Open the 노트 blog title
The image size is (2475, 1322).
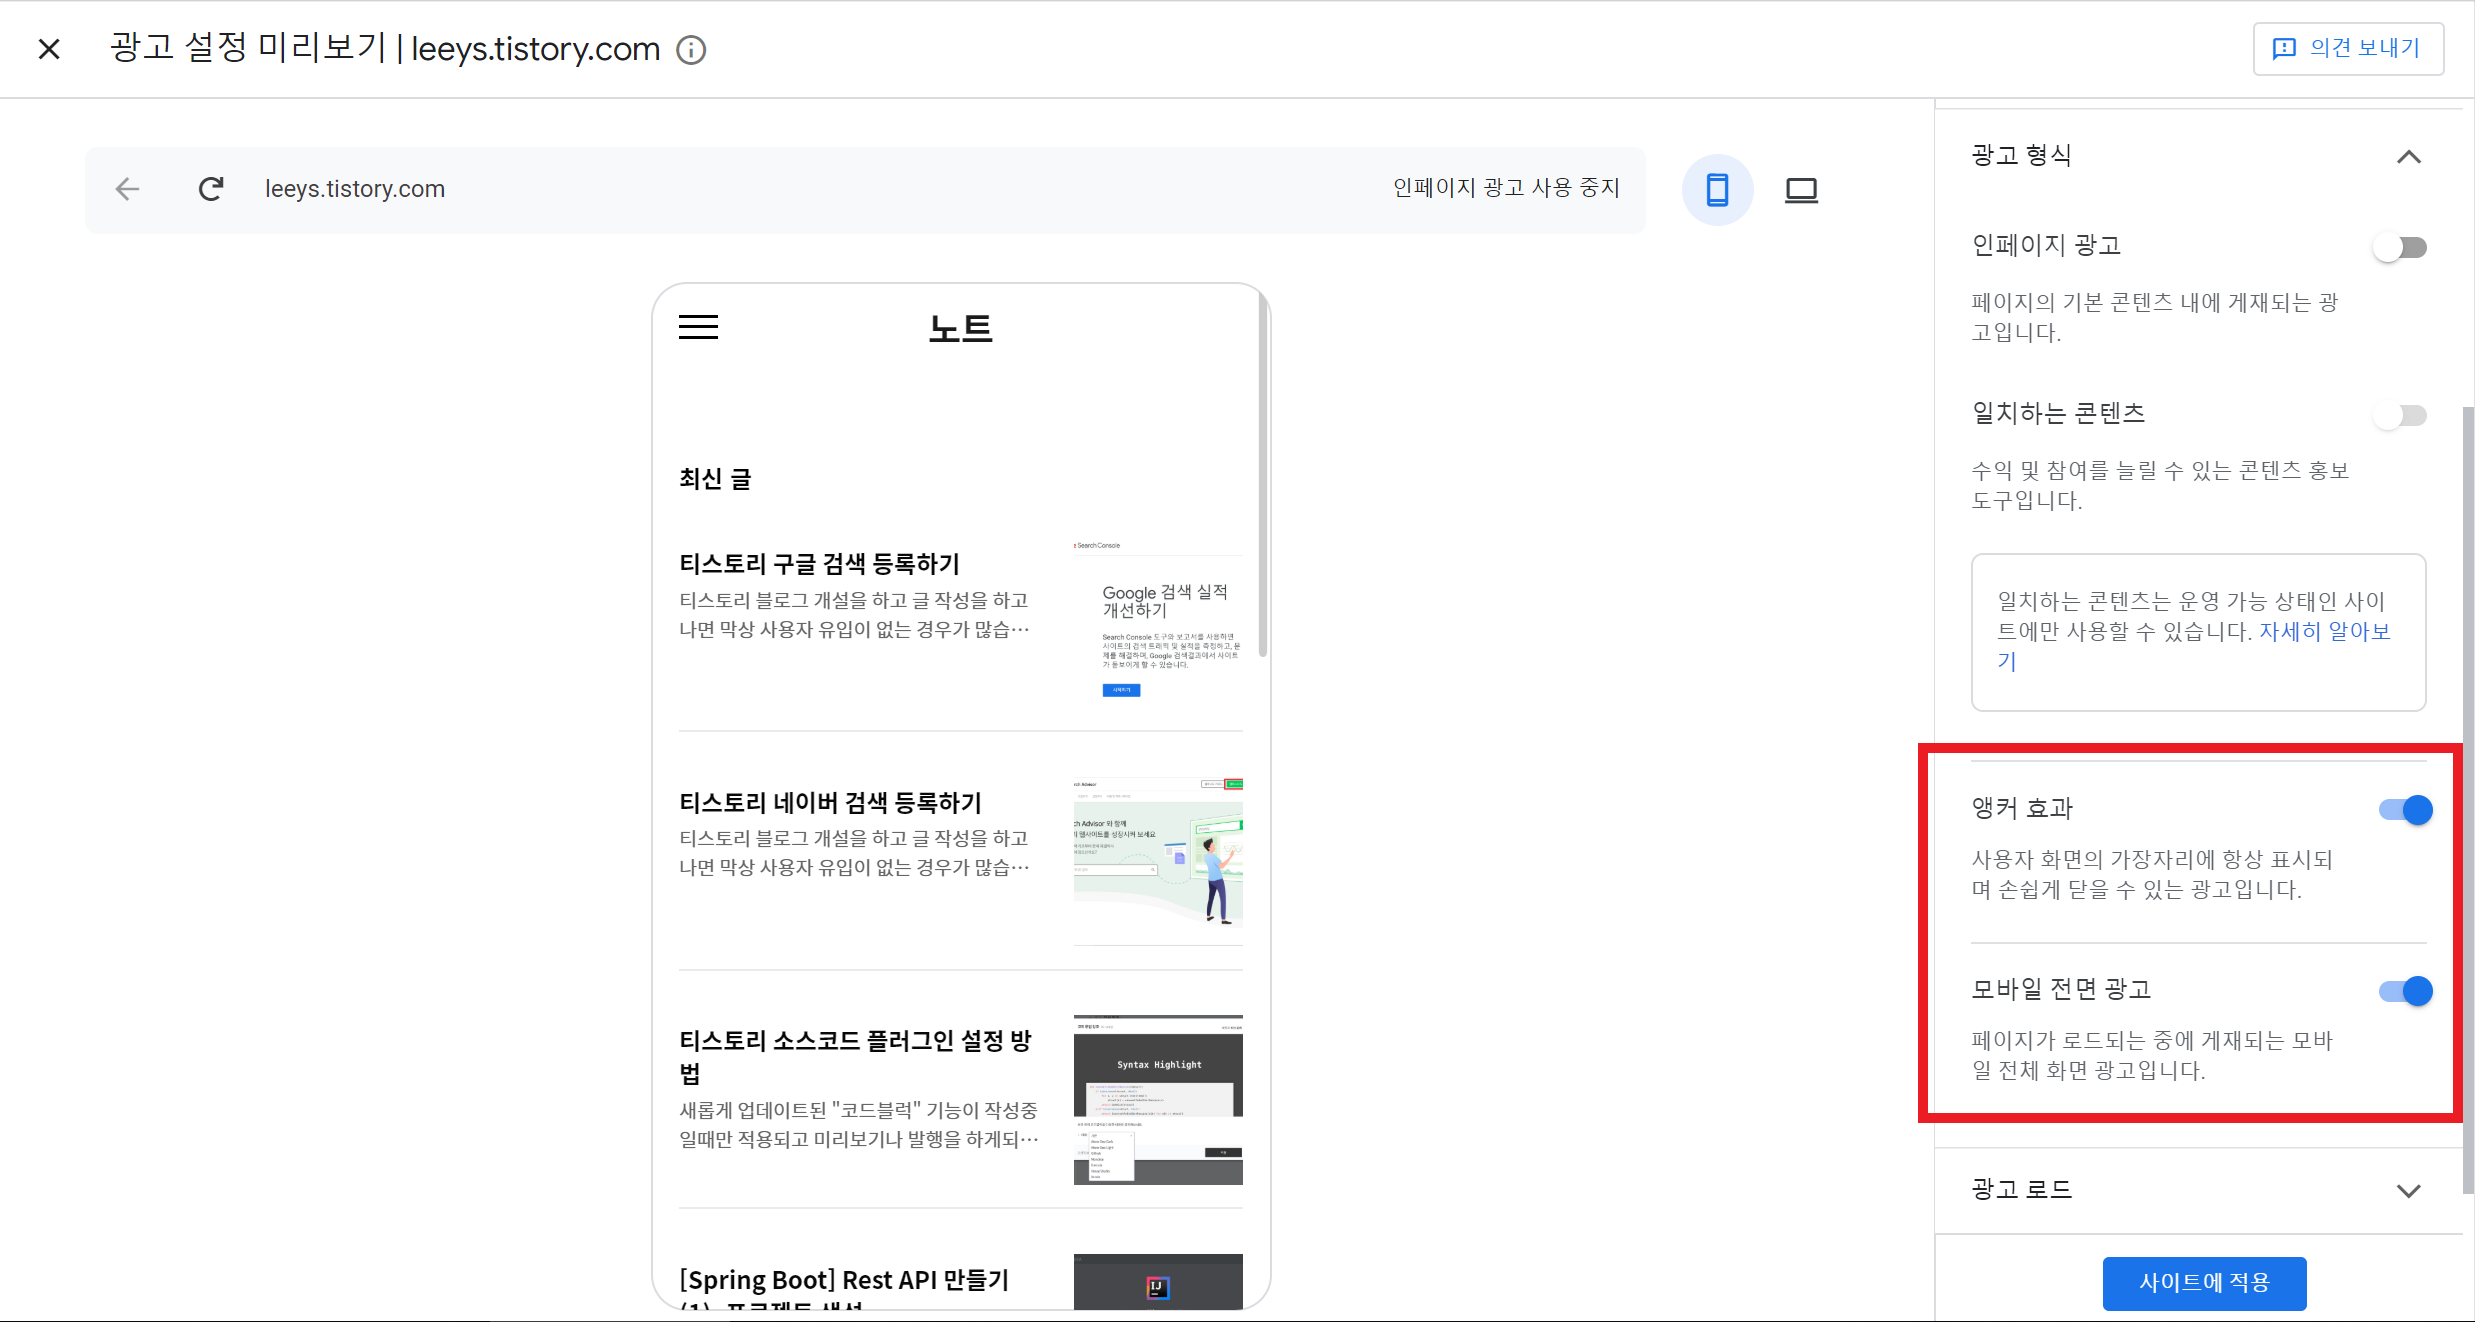tap(960, 328)
